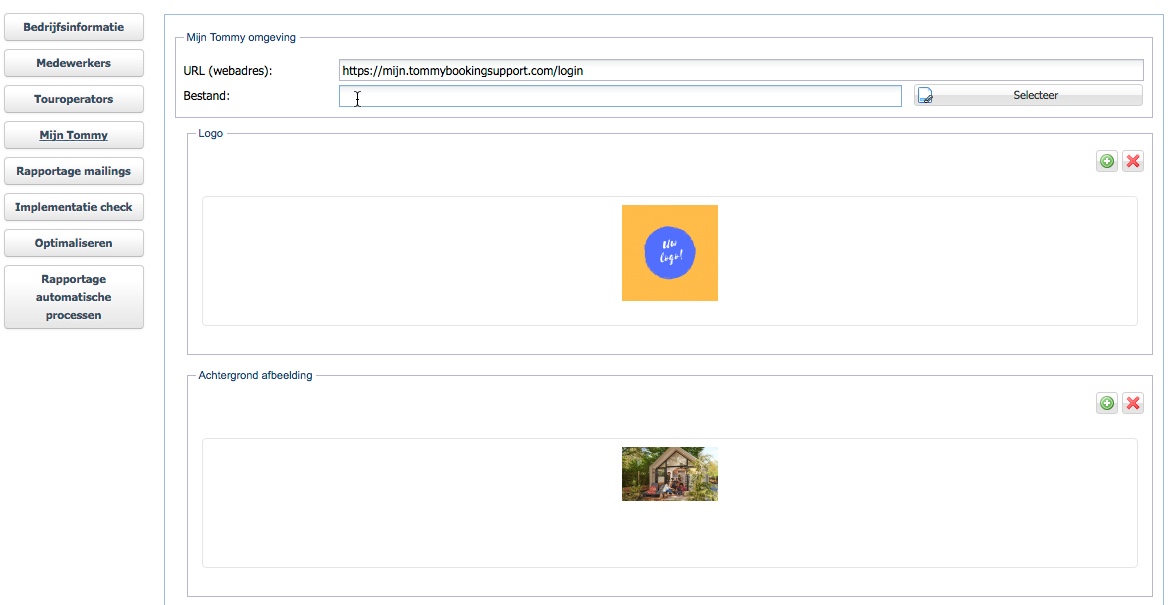Click the 'Mijn Tommy omgeving' group title
This screenshot has height=605, width=1168.
(241, 37)
